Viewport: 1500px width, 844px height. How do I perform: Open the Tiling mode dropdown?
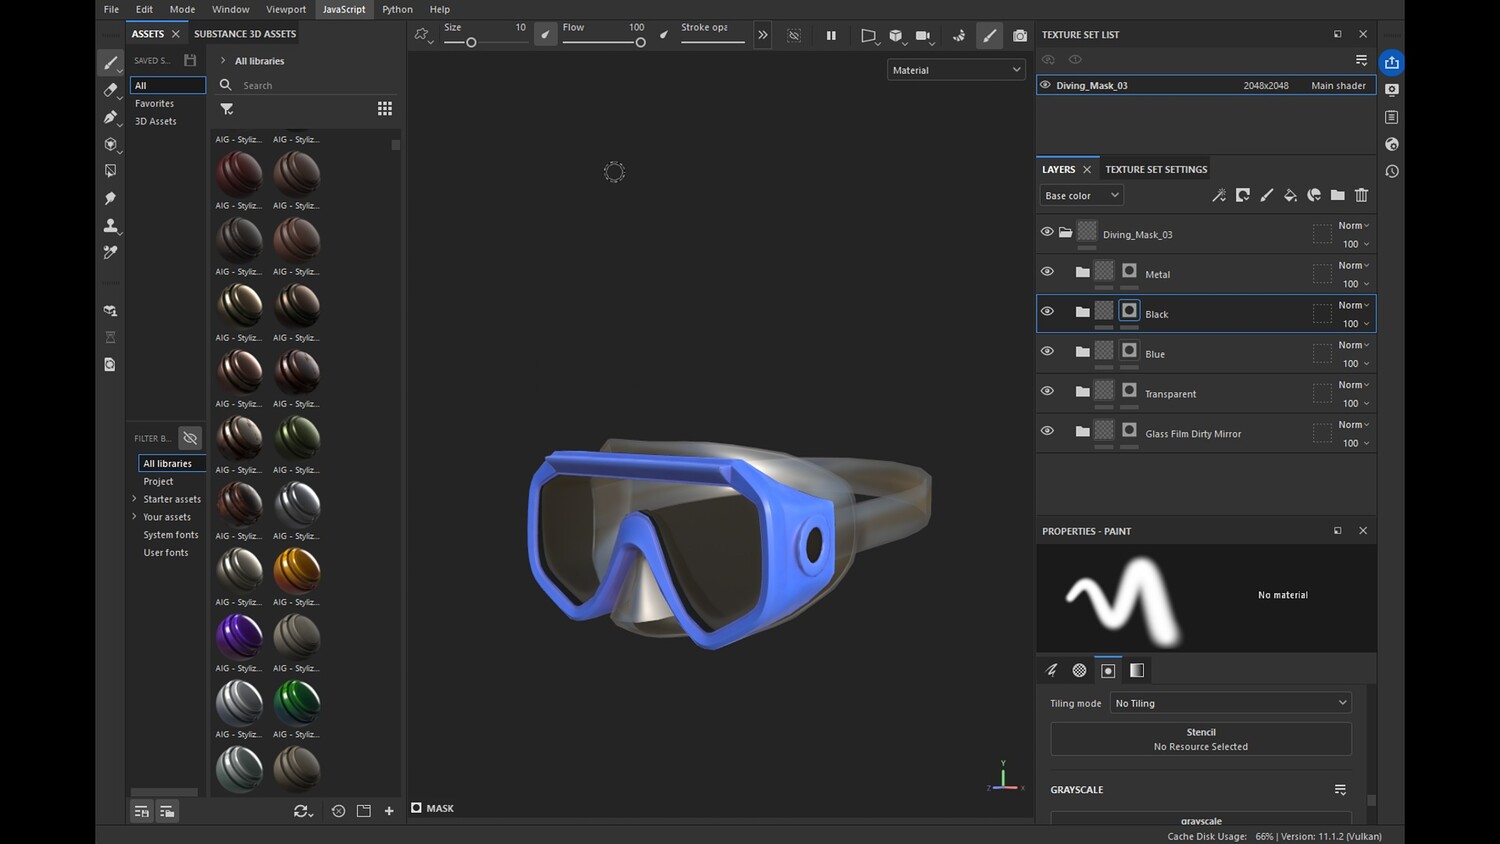1230,703
